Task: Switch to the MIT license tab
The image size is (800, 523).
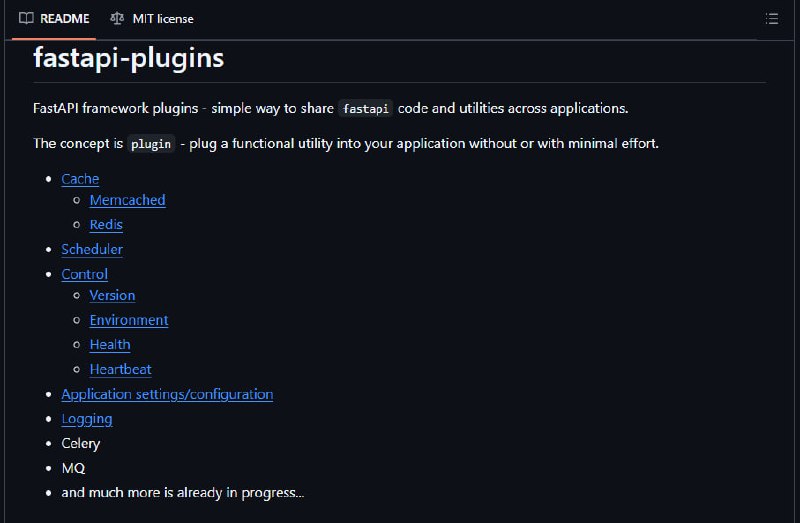Action: pyautogui.click(x=152, y=19)
